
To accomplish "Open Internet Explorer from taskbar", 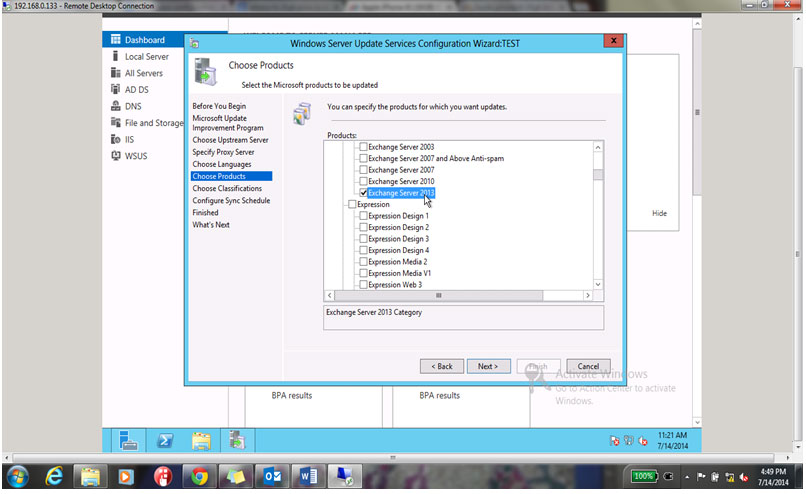I will [x=53, y=477].
